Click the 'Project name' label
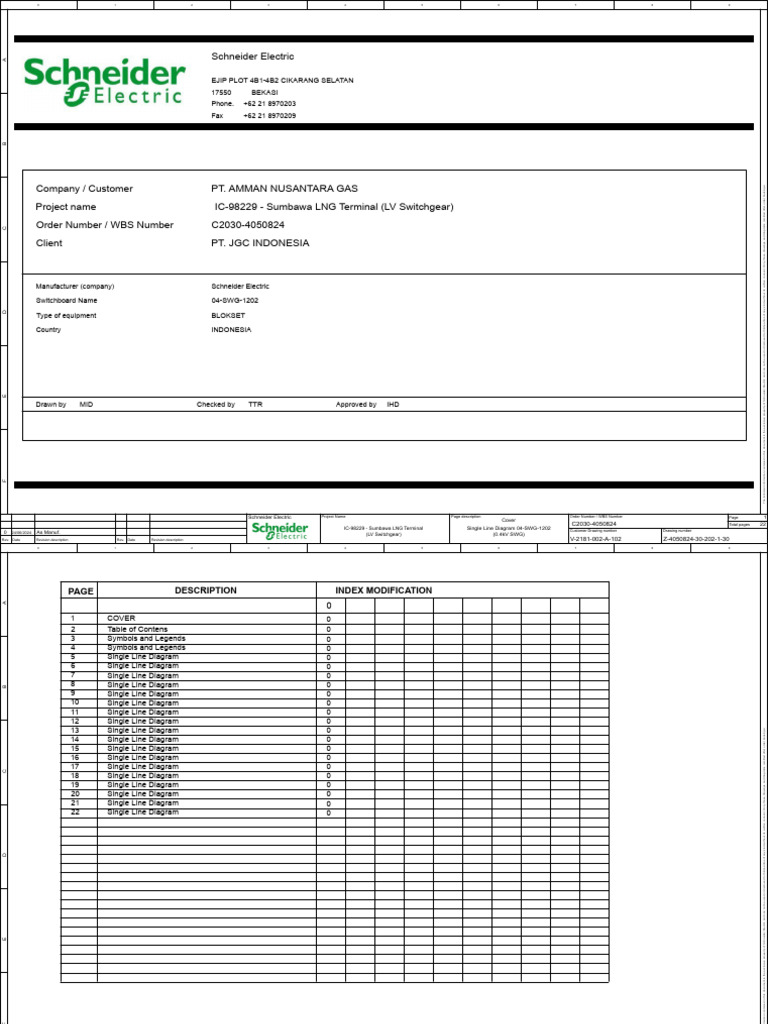This screenshot has width=768, height=1024. [66, 207]
